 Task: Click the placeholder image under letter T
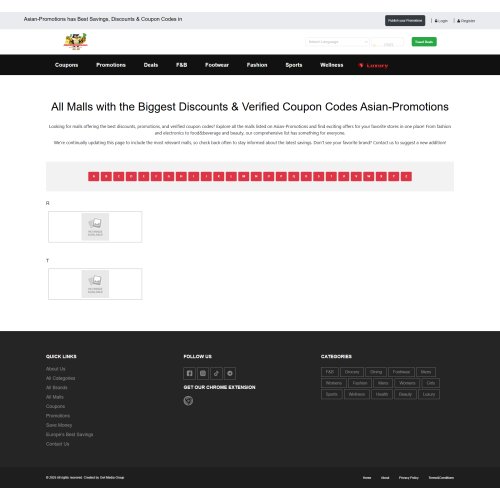[95, 284]
